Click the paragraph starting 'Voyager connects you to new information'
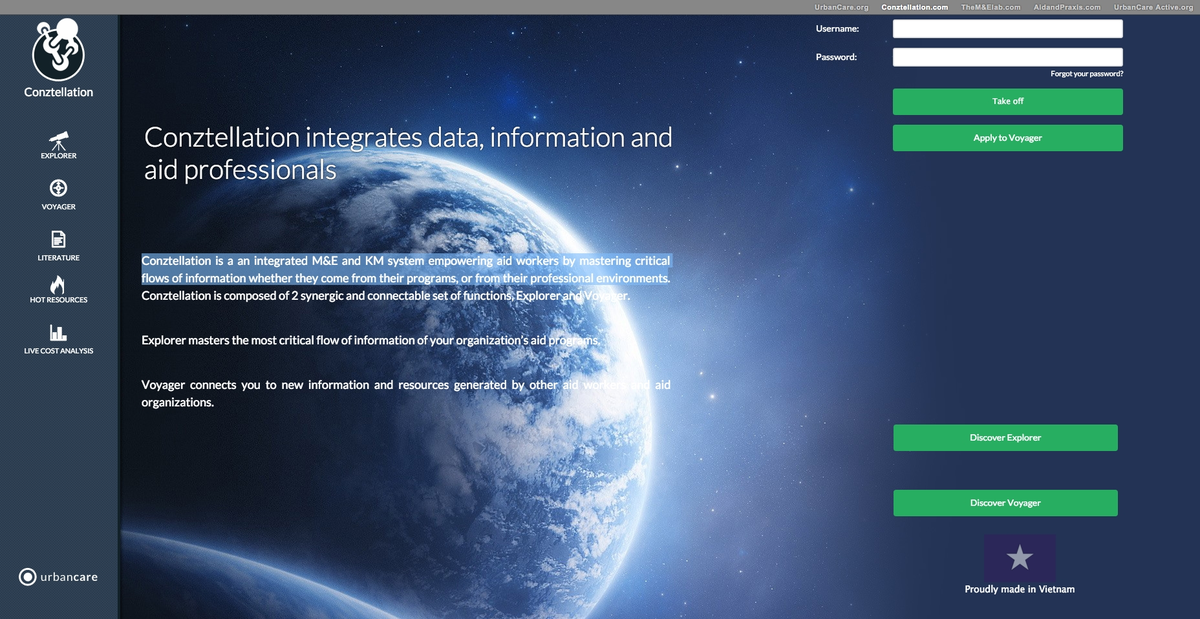 pos(406,393)
